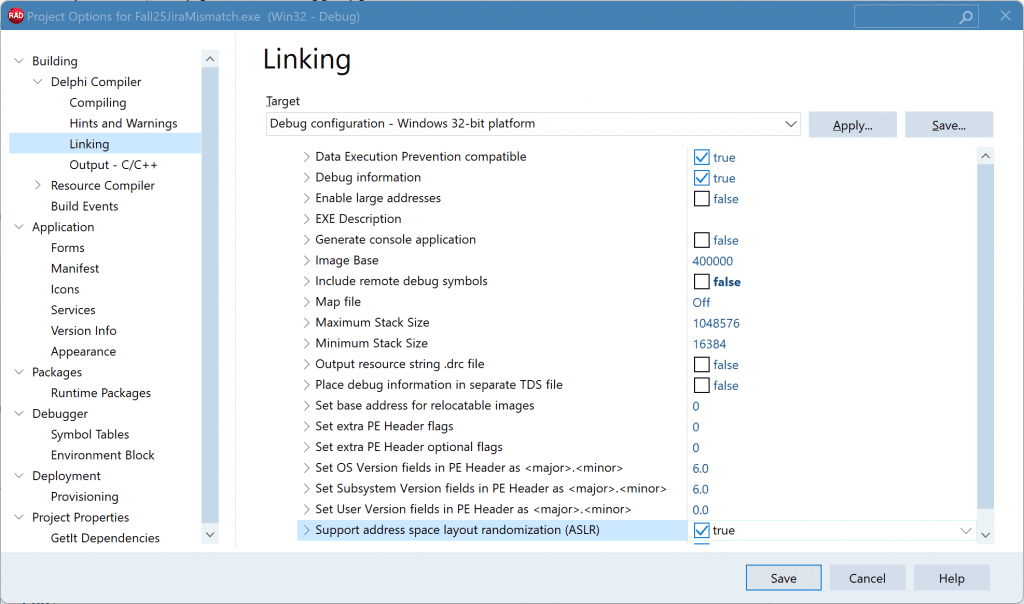Open the Build Events page
1024x604 pixels.
[85, 206]
